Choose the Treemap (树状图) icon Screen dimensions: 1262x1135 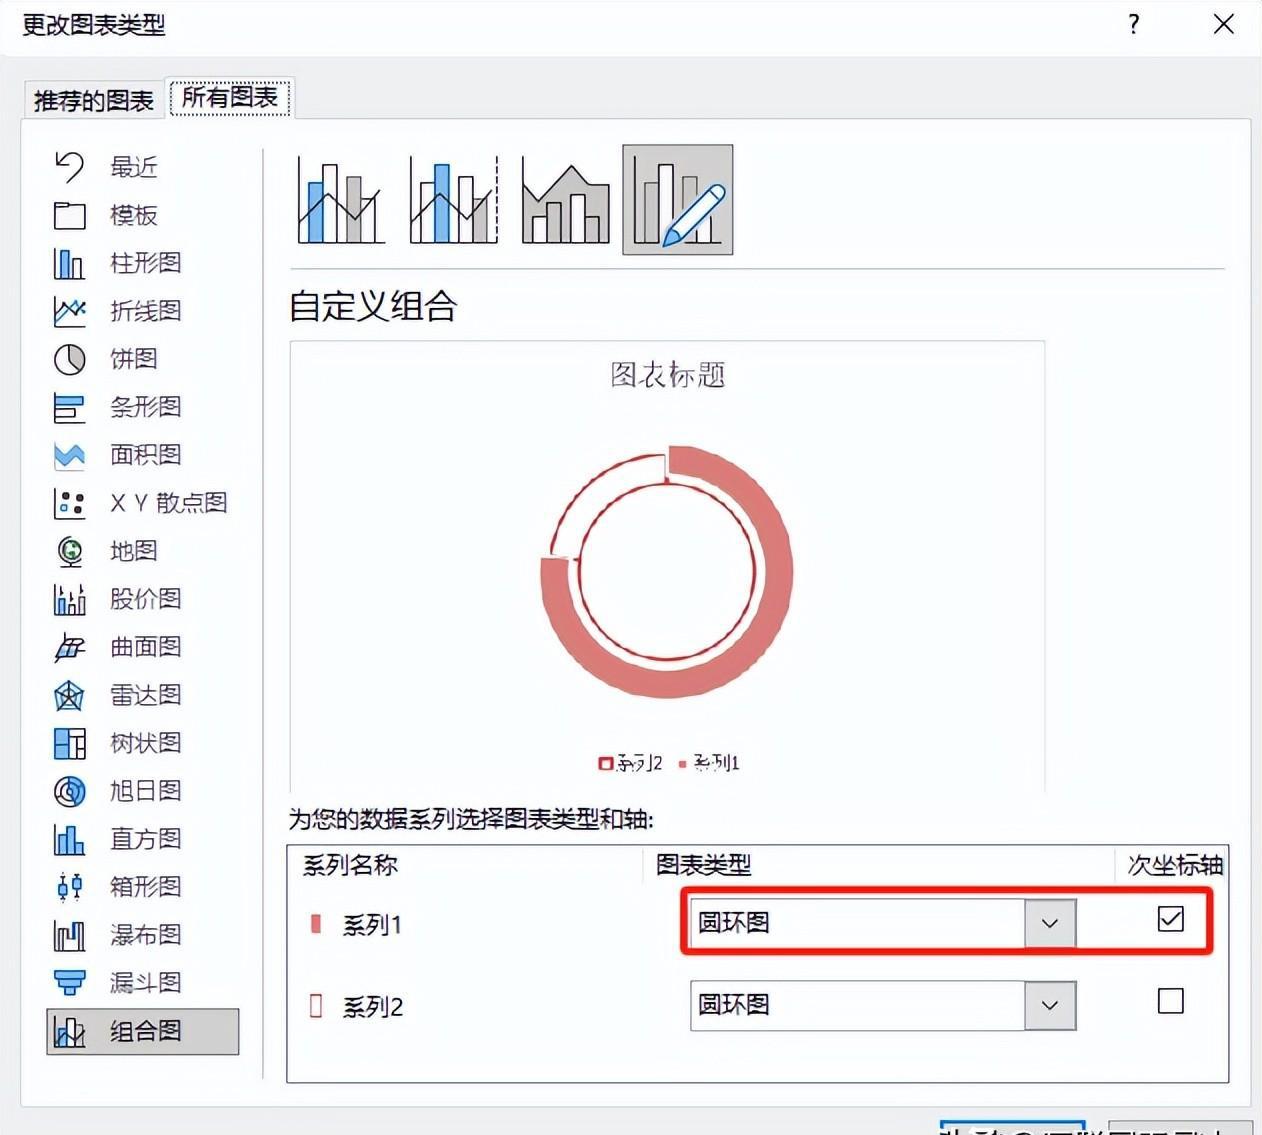(x=69, y=743)
